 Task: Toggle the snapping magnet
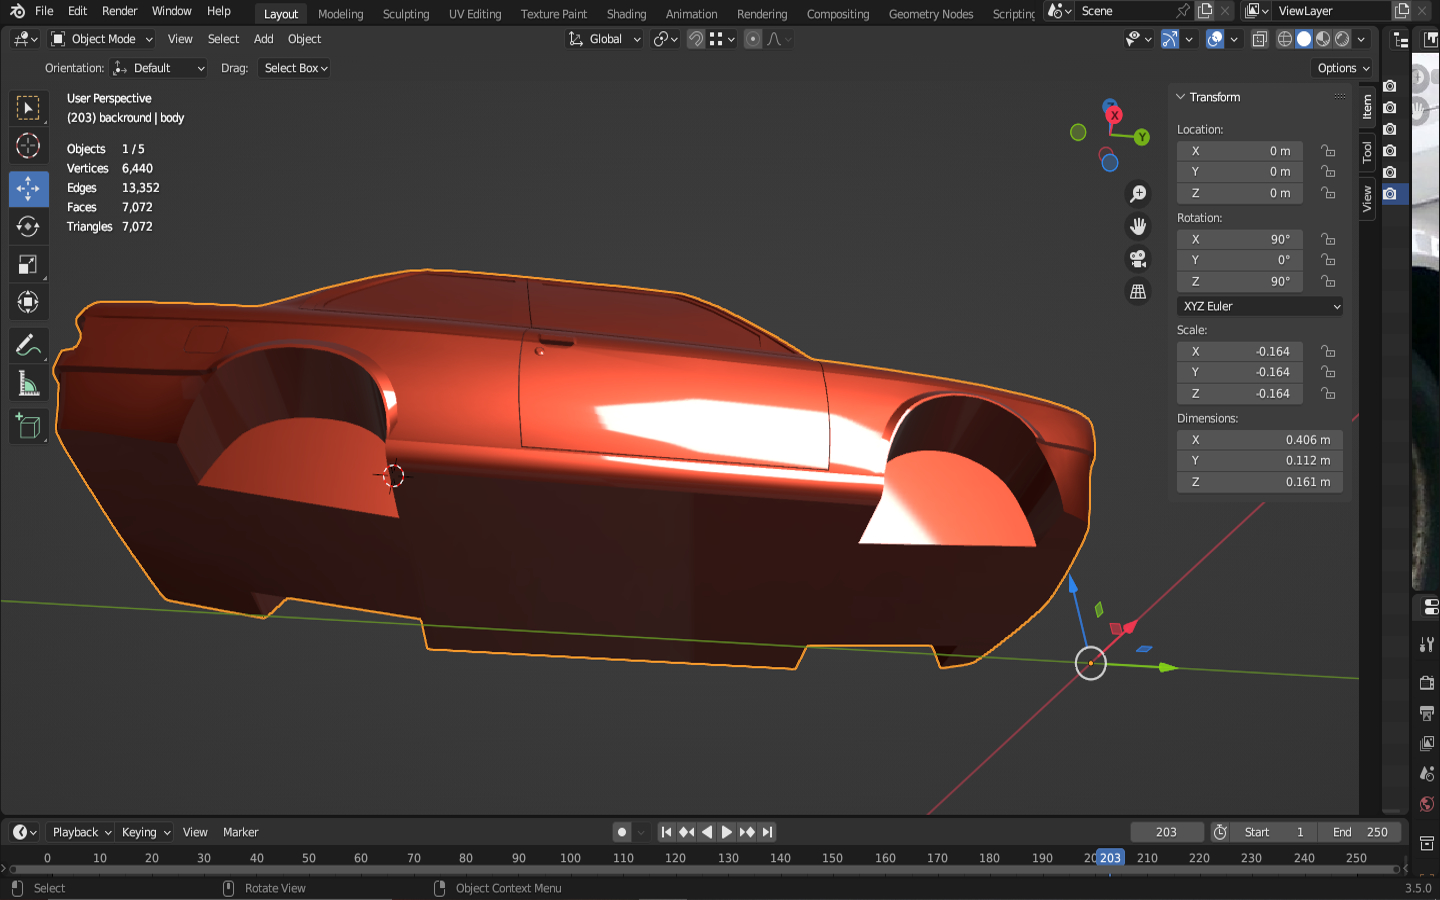[695, 39]
